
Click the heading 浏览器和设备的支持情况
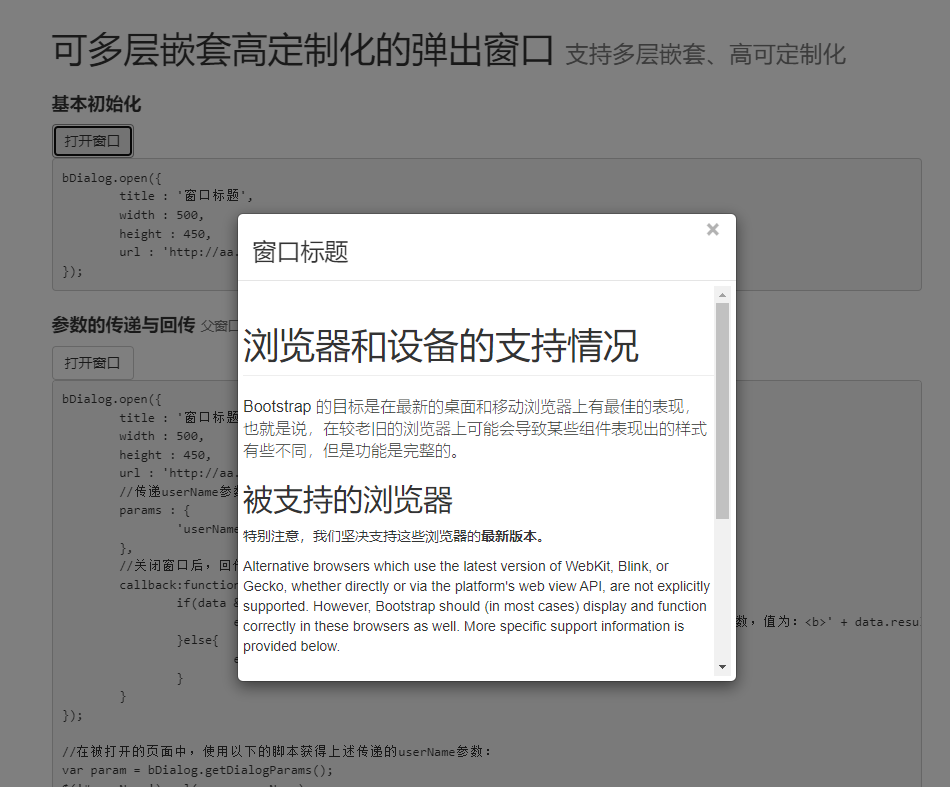(x=440, y=346)
